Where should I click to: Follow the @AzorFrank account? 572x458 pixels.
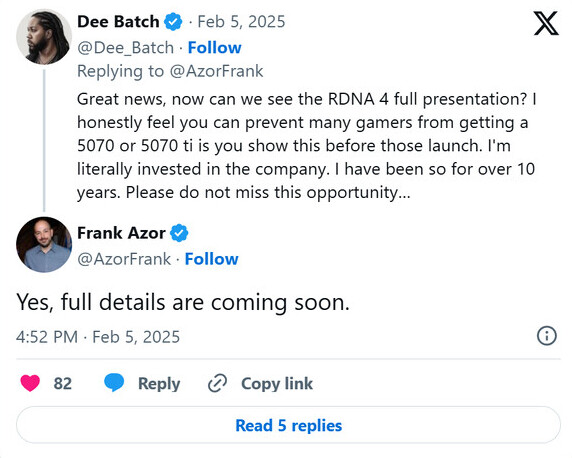212,259
